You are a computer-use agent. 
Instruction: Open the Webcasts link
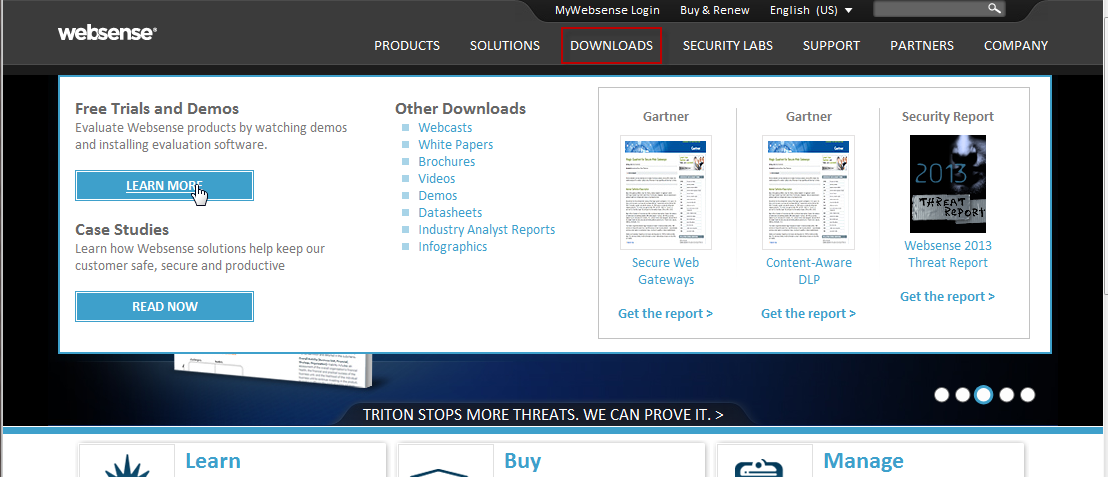[x=445, y=128]
